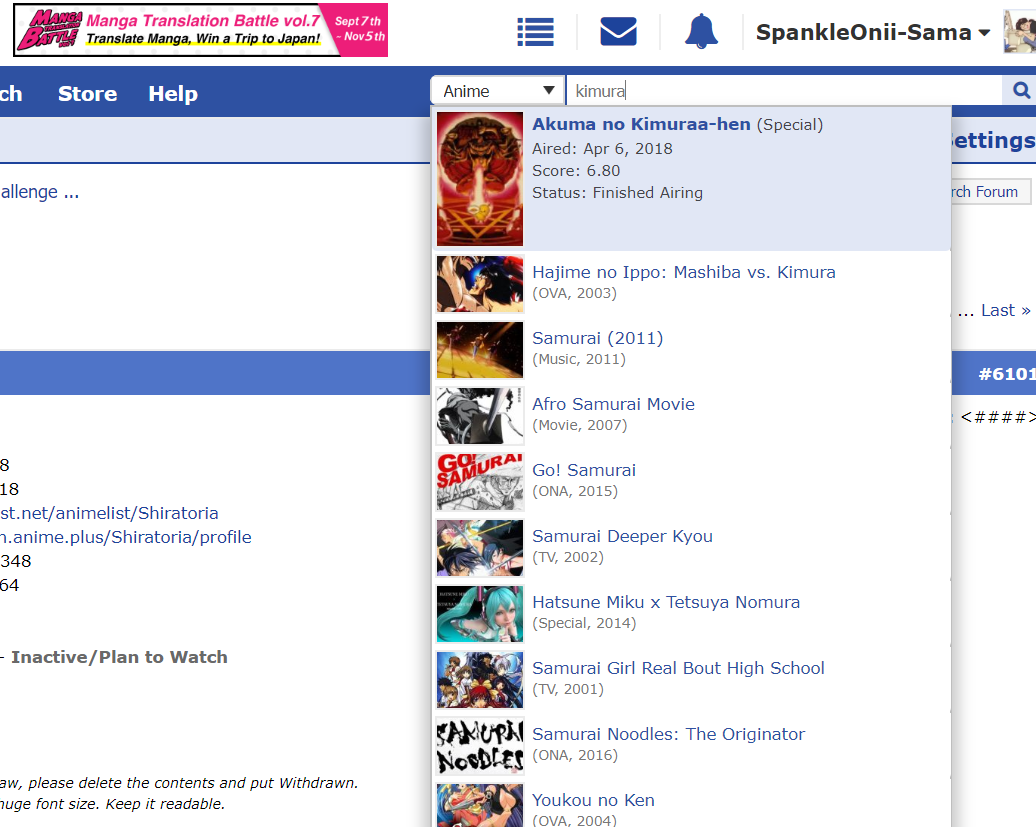Viewport: 1036px width, 827px height.
Task: Click the Akuma no Kimuraa-hen cover thumbnail
Action: tap(480, 178)
